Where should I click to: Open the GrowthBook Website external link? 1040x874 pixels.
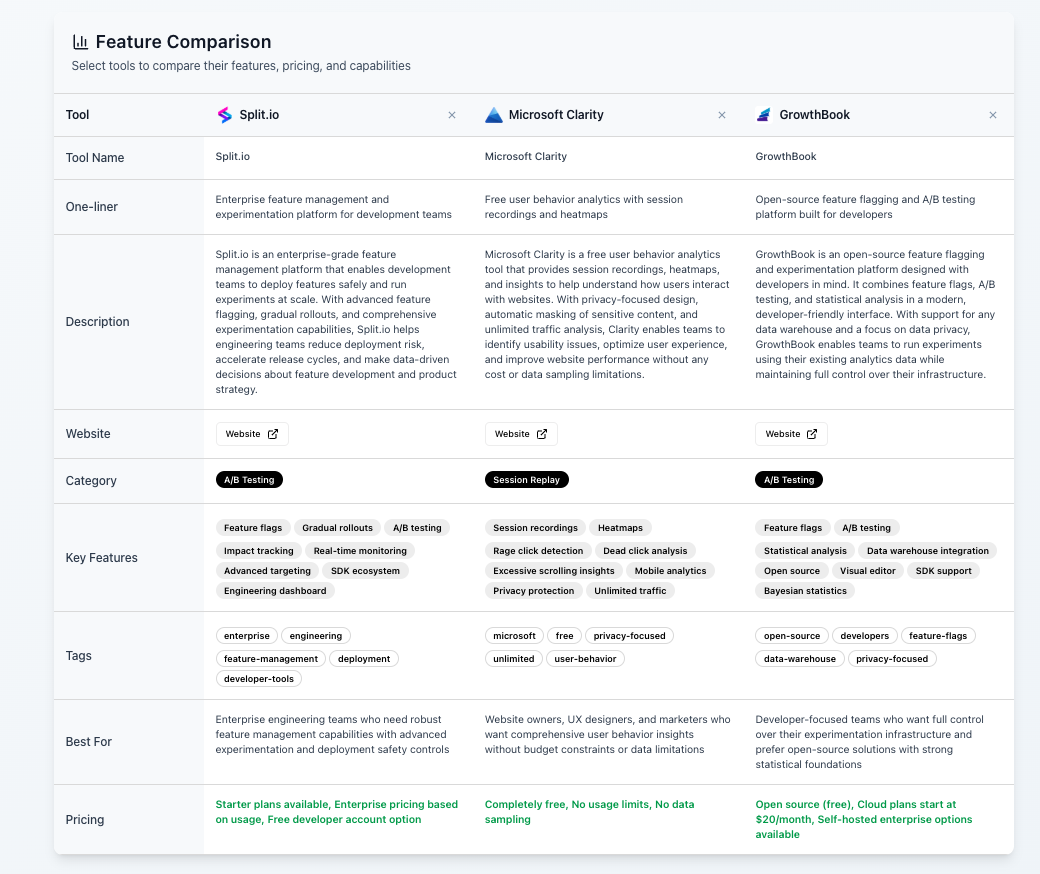(791, 434)
